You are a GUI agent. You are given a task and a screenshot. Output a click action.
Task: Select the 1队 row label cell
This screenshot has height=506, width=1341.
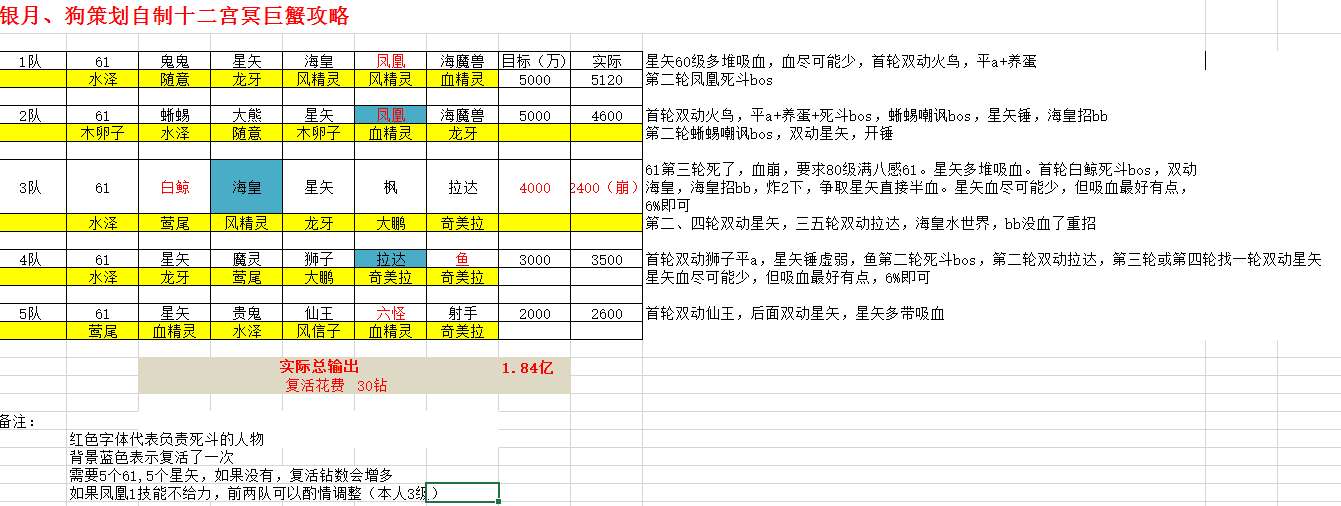click(x=31, y=61)
